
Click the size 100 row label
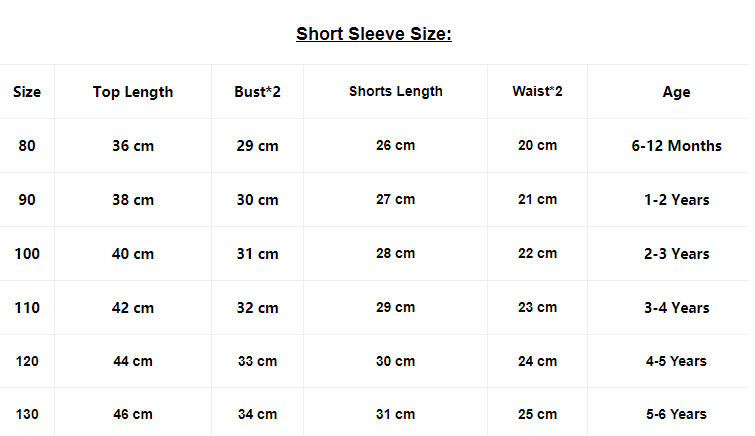point(27,254)
